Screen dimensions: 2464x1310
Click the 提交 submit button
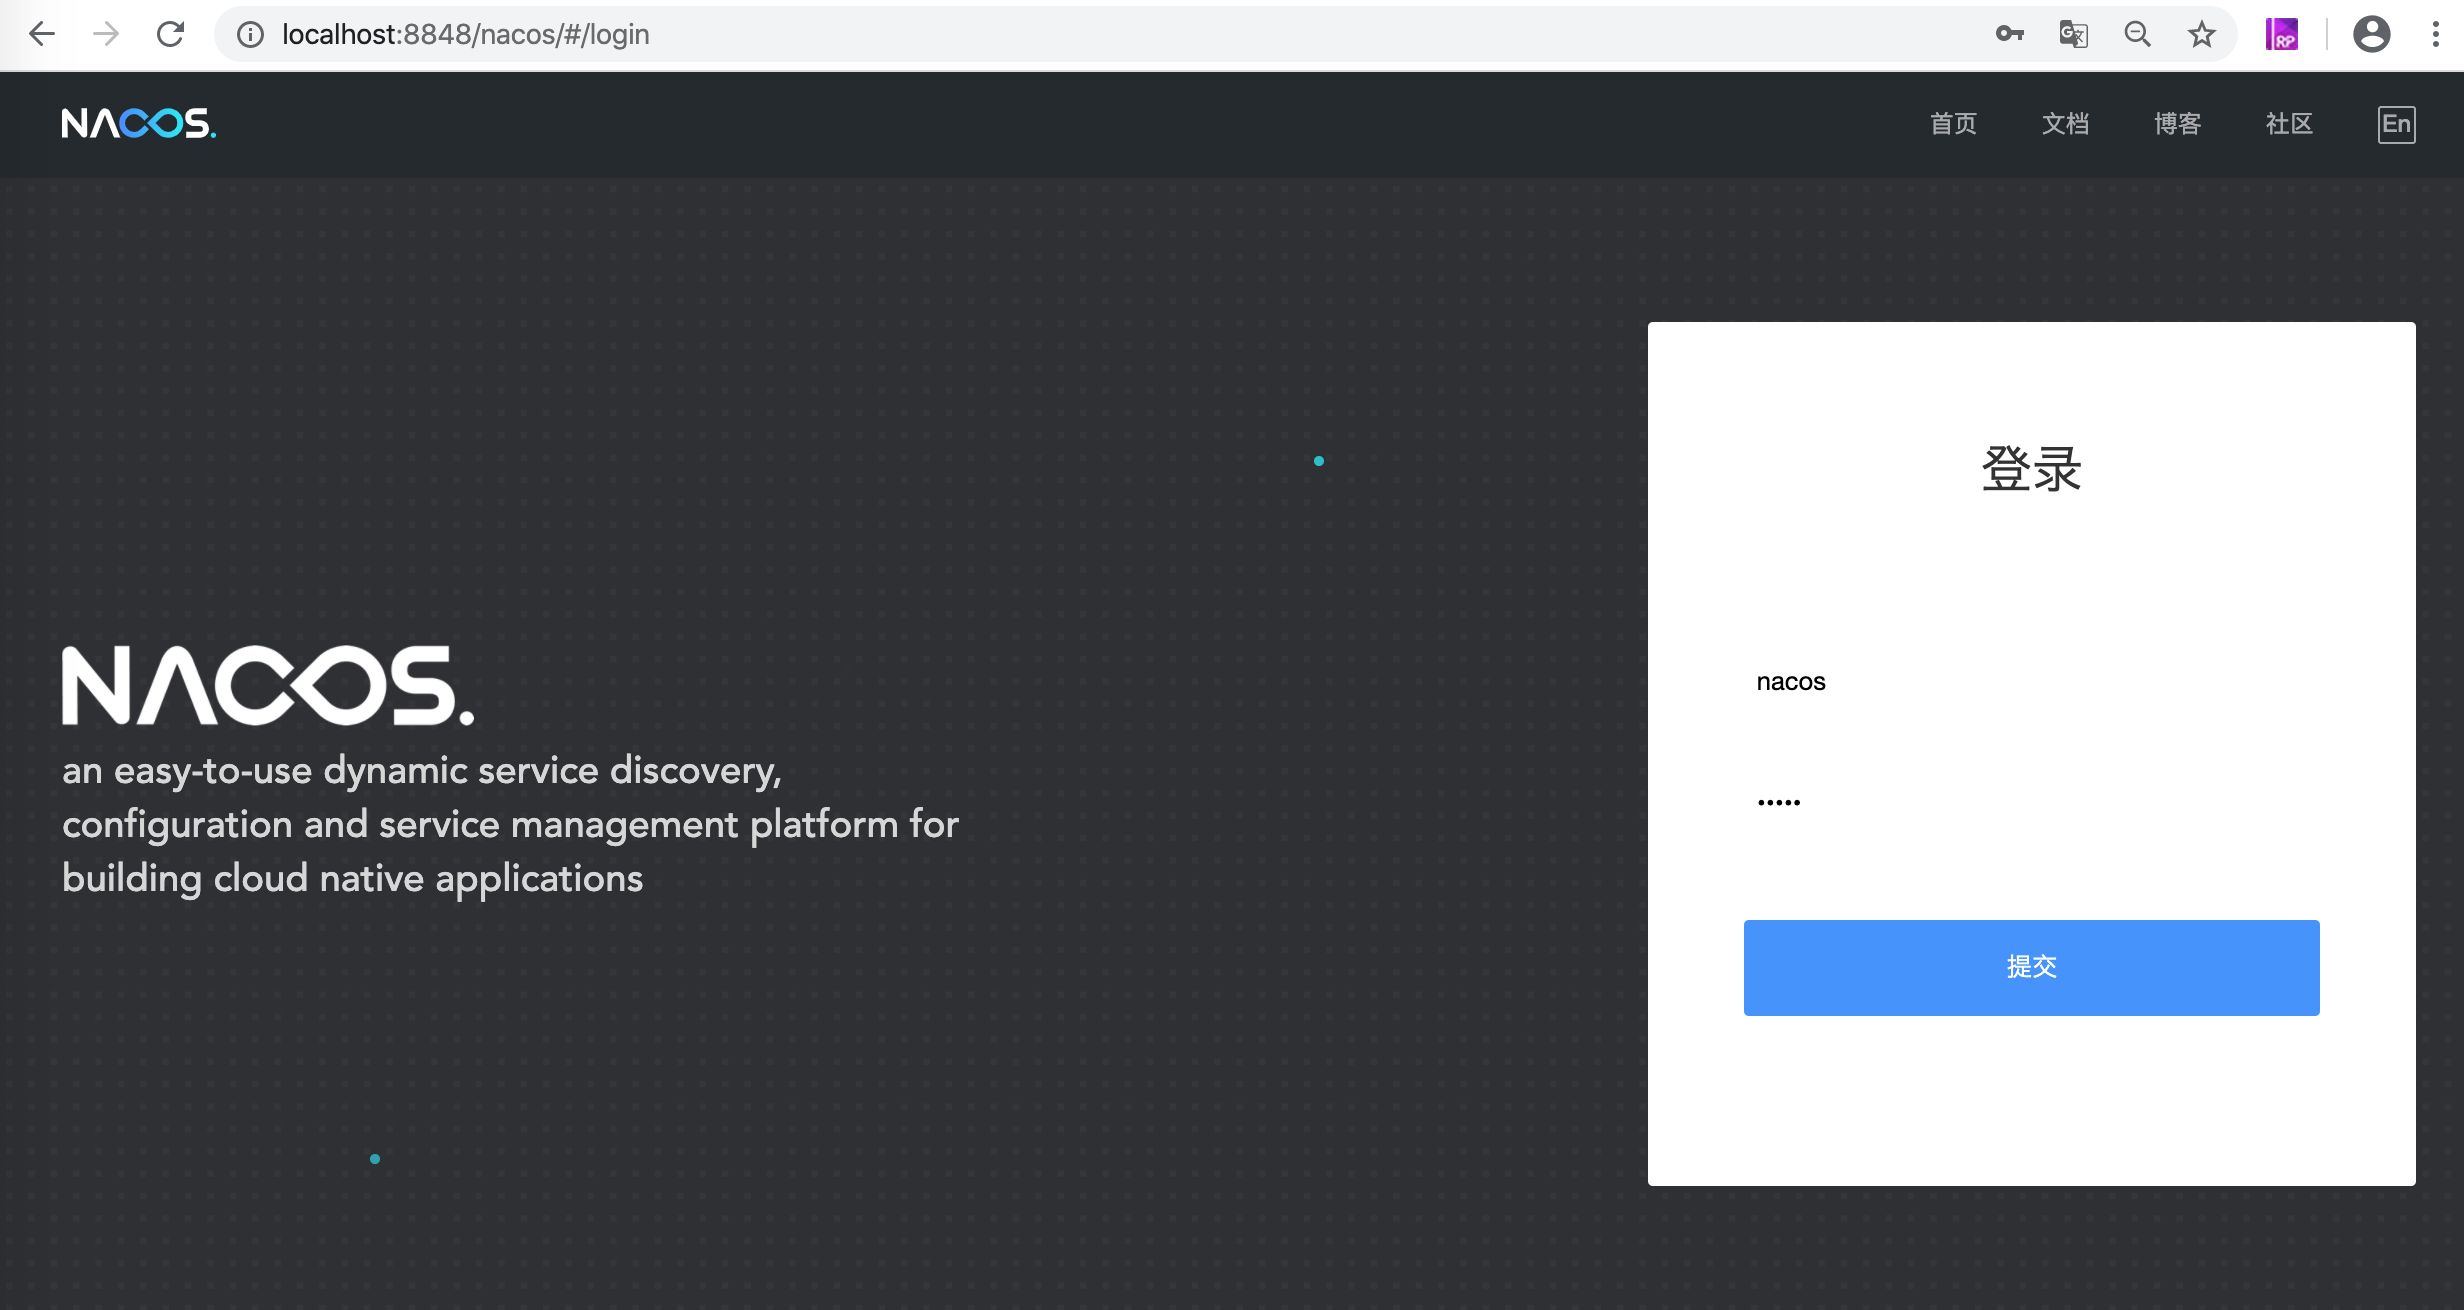point(2031,967)
